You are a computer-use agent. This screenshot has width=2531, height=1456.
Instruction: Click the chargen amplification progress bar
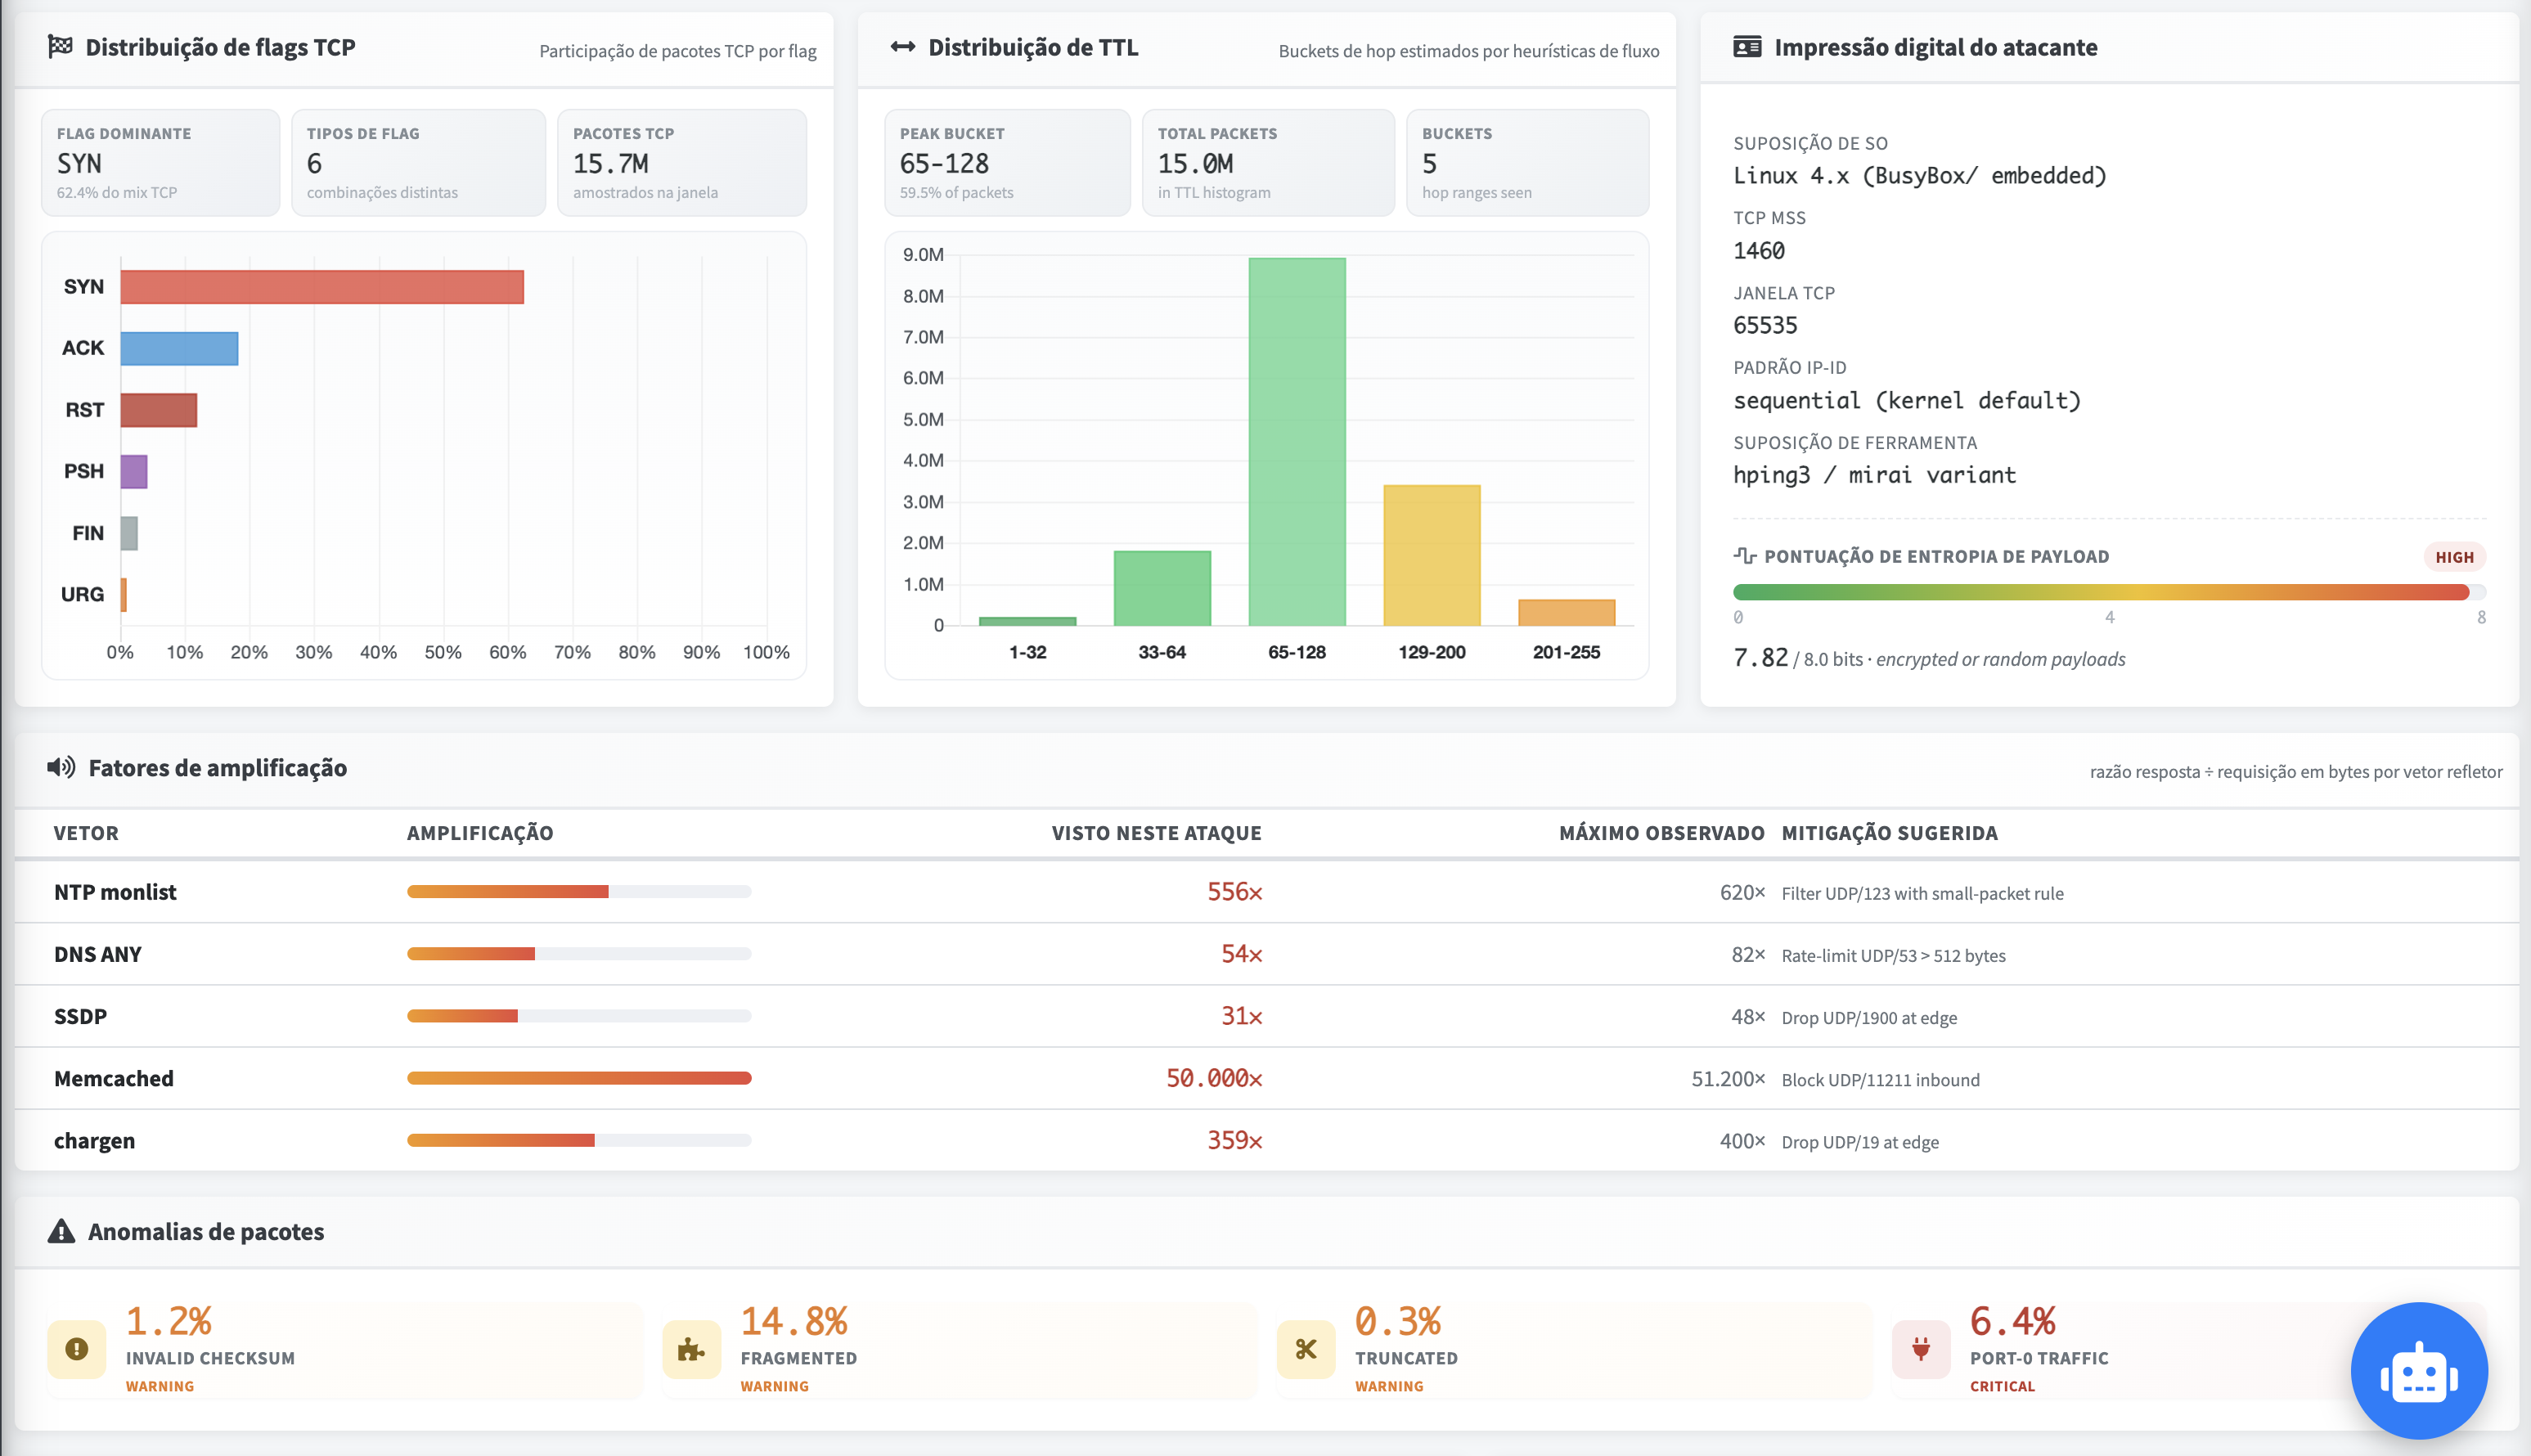(x=579, y=1140)
